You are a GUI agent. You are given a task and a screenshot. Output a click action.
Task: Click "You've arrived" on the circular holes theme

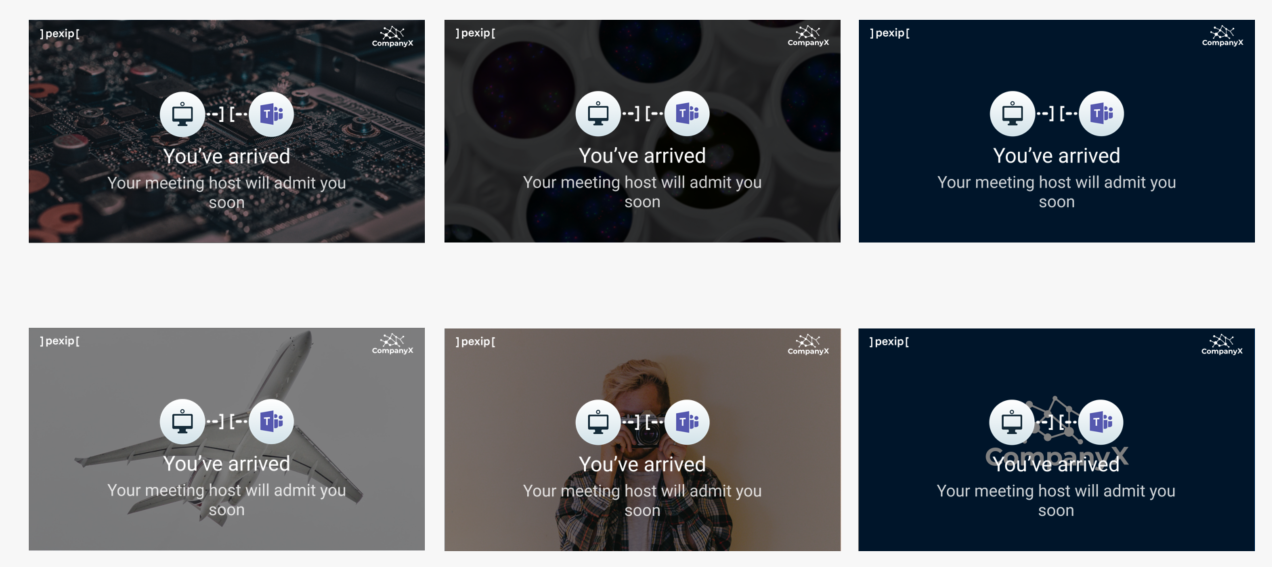coord(642,156)
